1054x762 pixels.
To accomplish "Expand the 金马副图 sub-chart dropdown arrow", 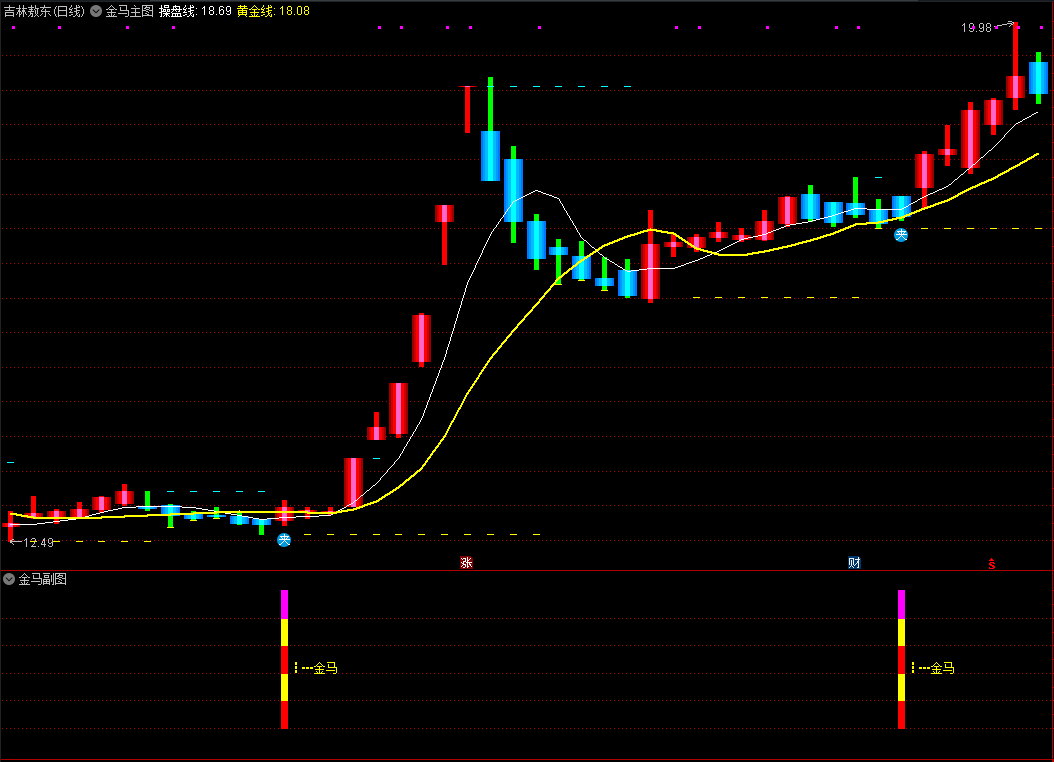I will coord(9,579).
